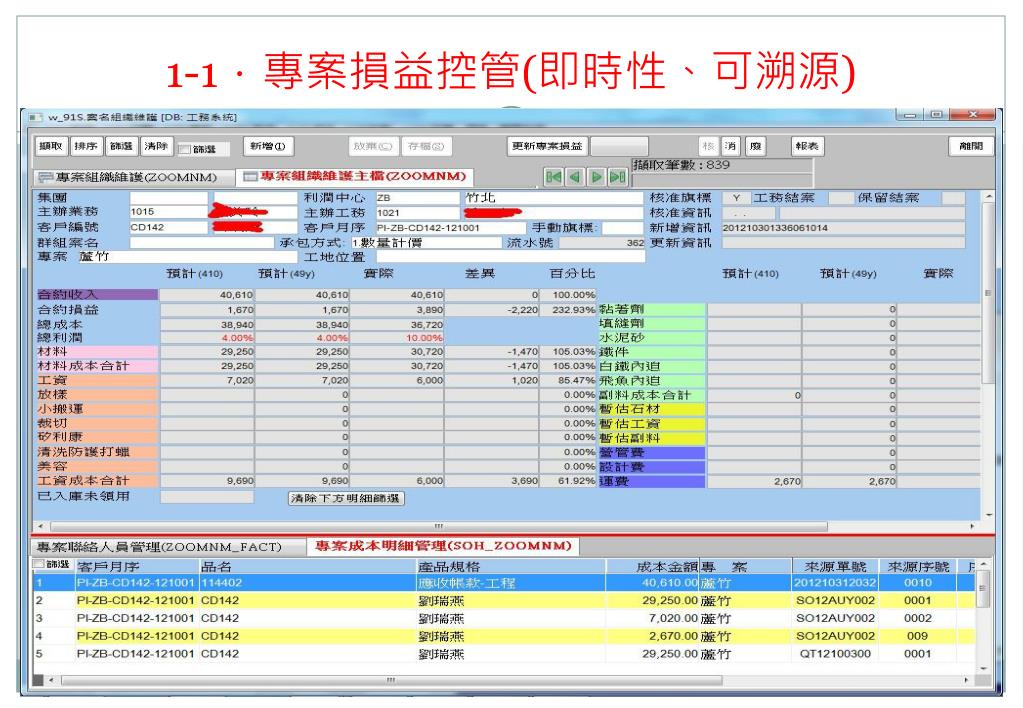Click the 主辦工務 field containing 1021
This screenshot has height=708, width=1023.
click(x=418, y=213)
